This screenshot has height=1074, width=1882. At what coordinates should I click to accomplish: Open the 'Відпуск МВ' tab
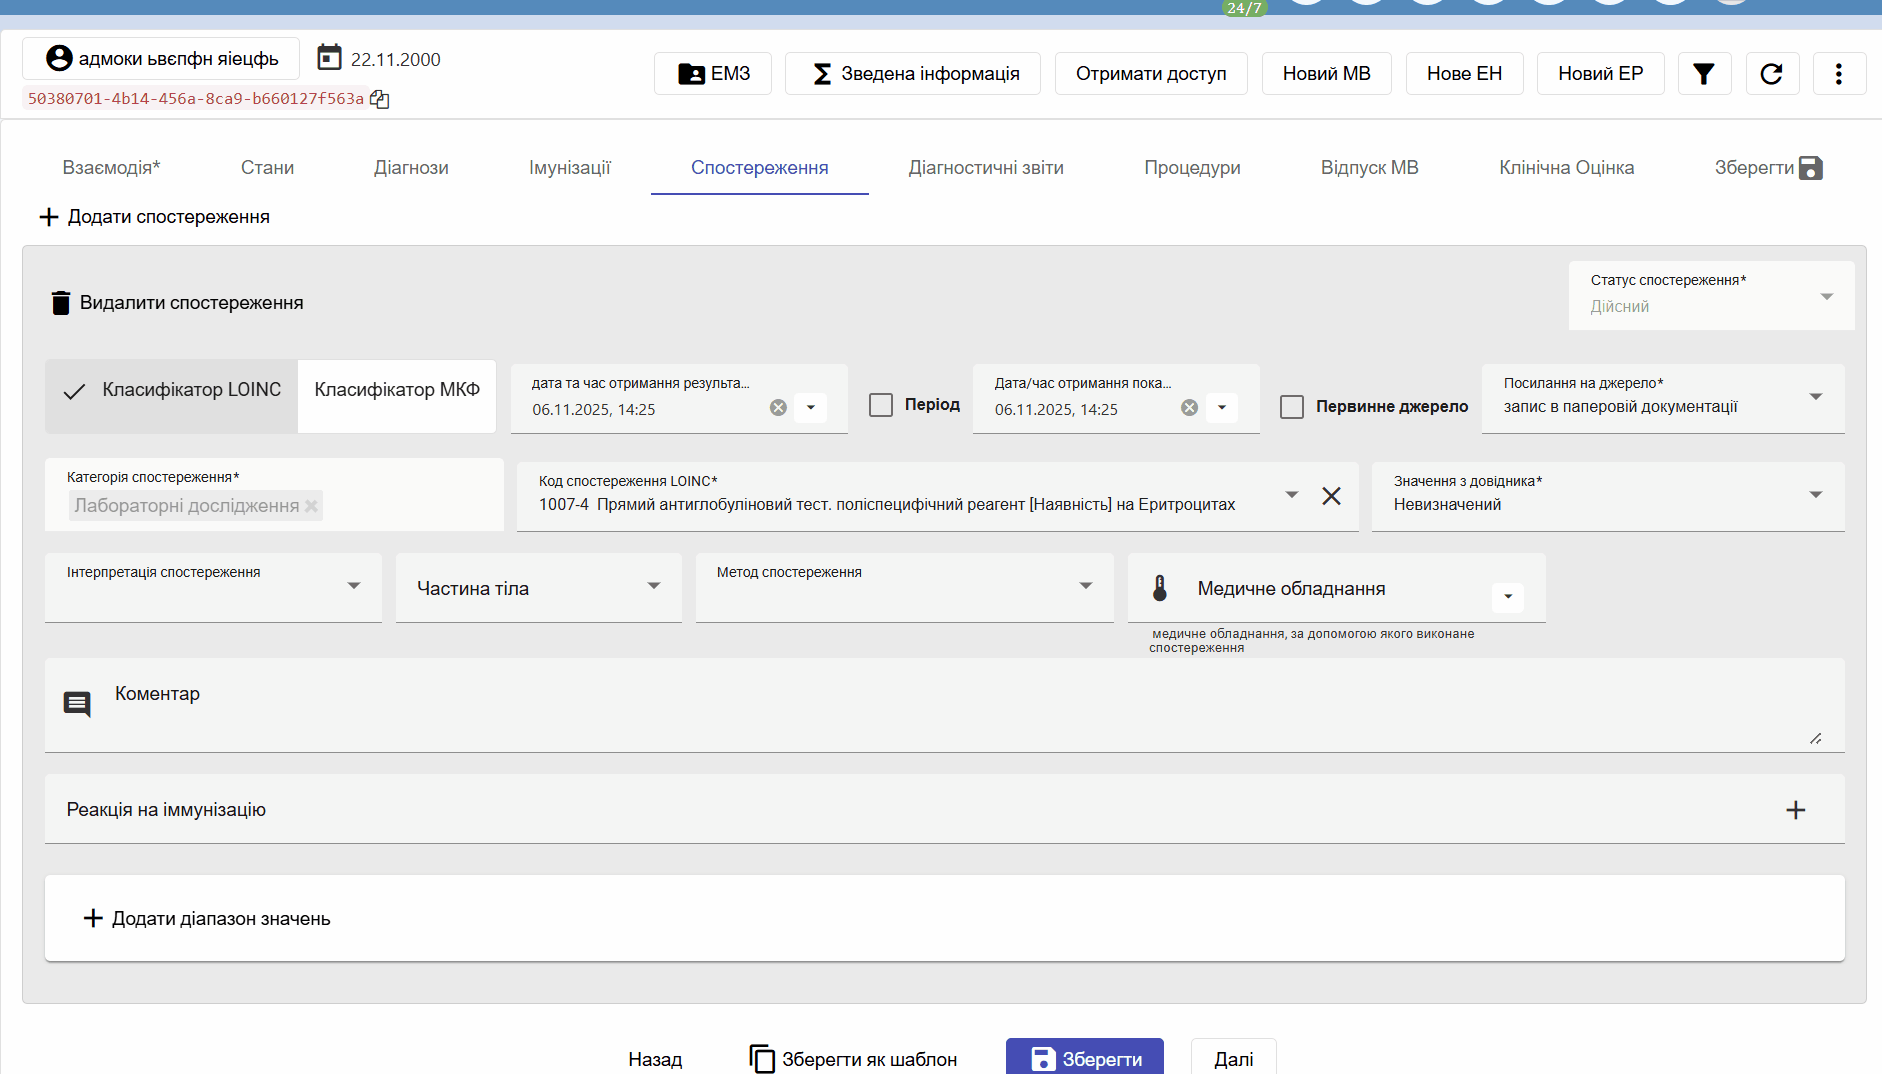pyautogui.click(x=1370, y=168)
